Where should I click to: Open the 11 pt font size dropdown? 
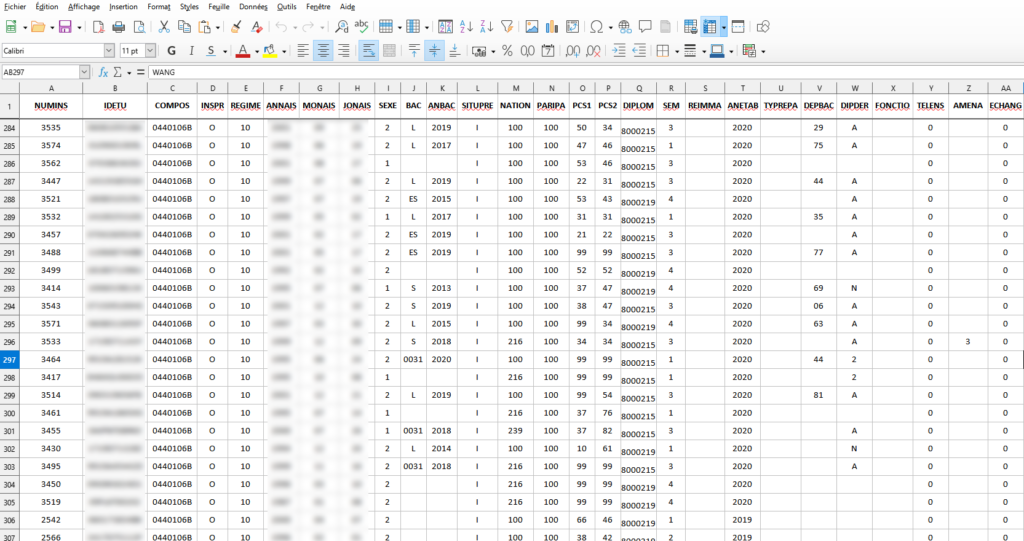(x=151, y=51)
